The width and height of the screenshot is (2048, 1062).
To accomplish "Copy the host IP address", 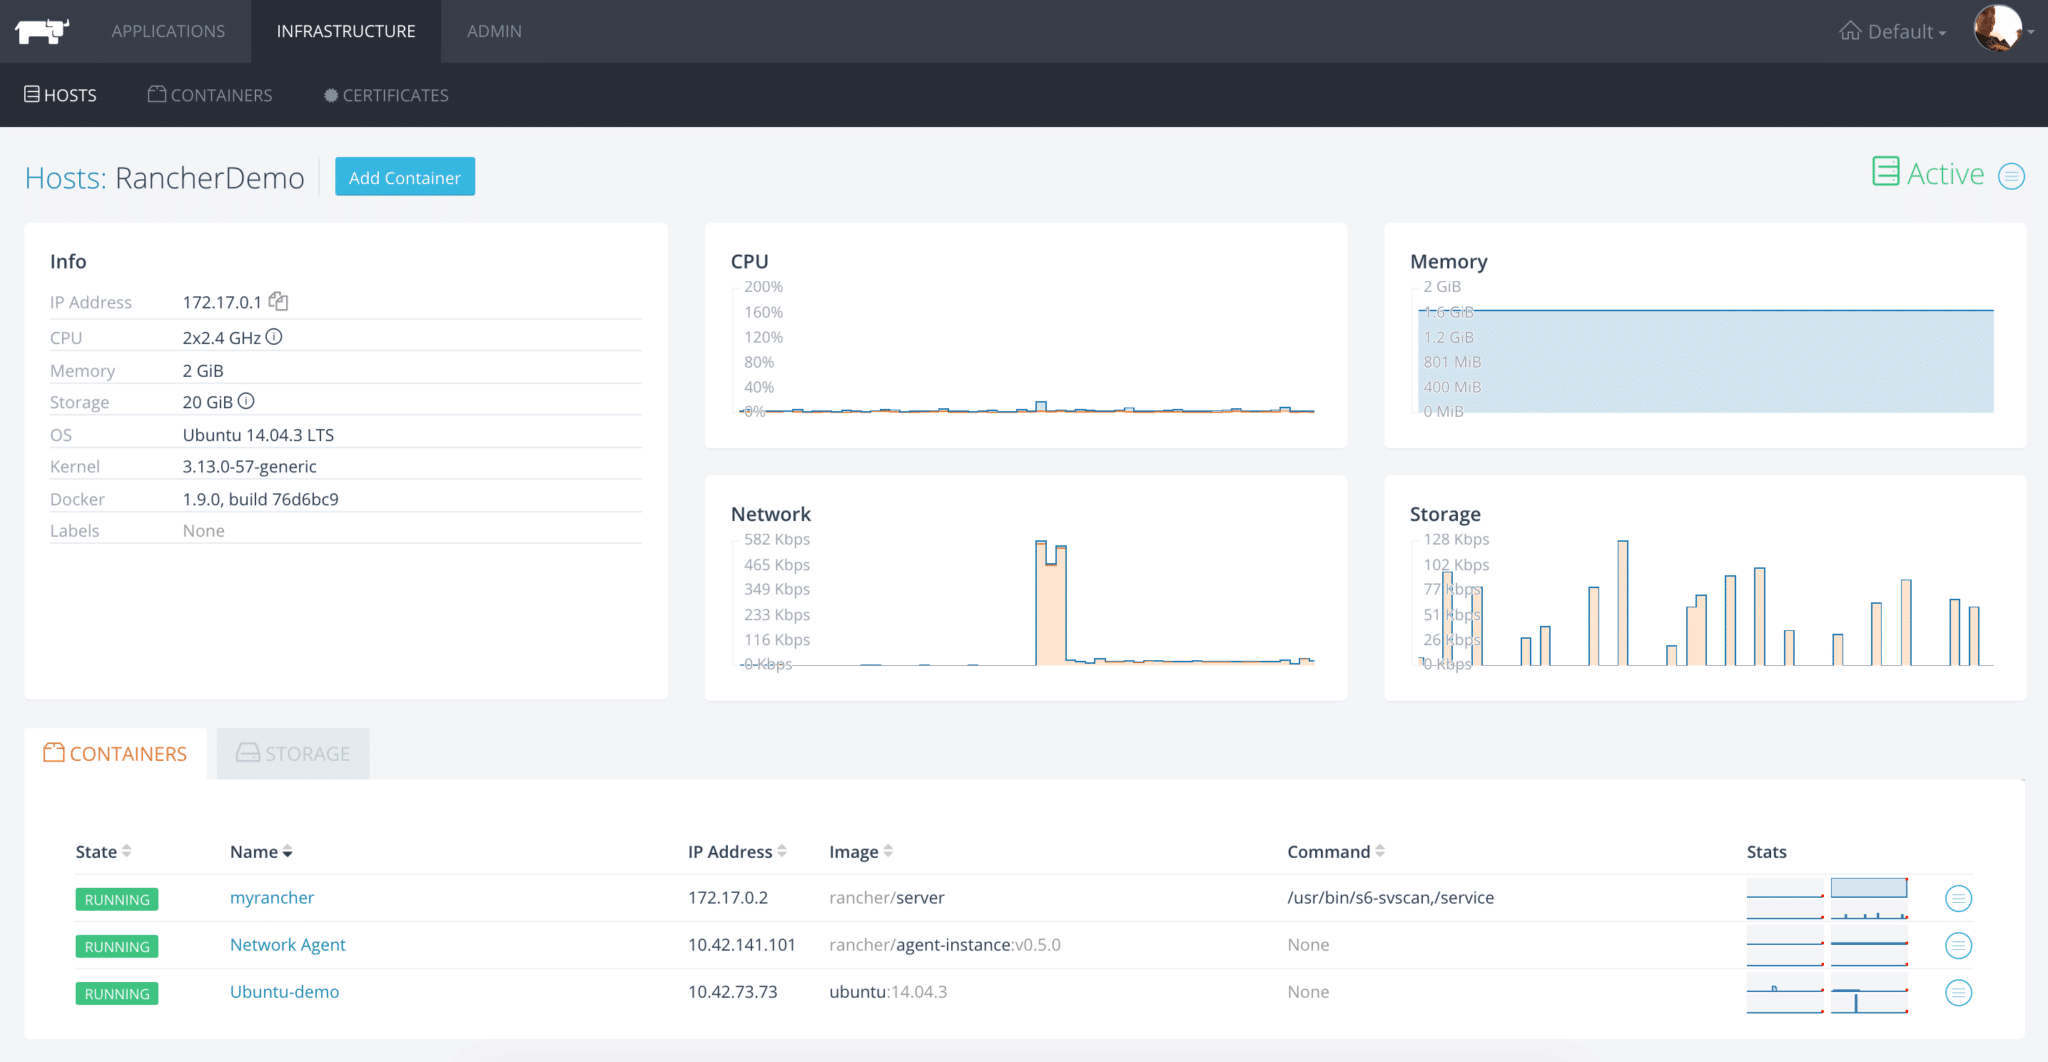I will click(279, 301).
